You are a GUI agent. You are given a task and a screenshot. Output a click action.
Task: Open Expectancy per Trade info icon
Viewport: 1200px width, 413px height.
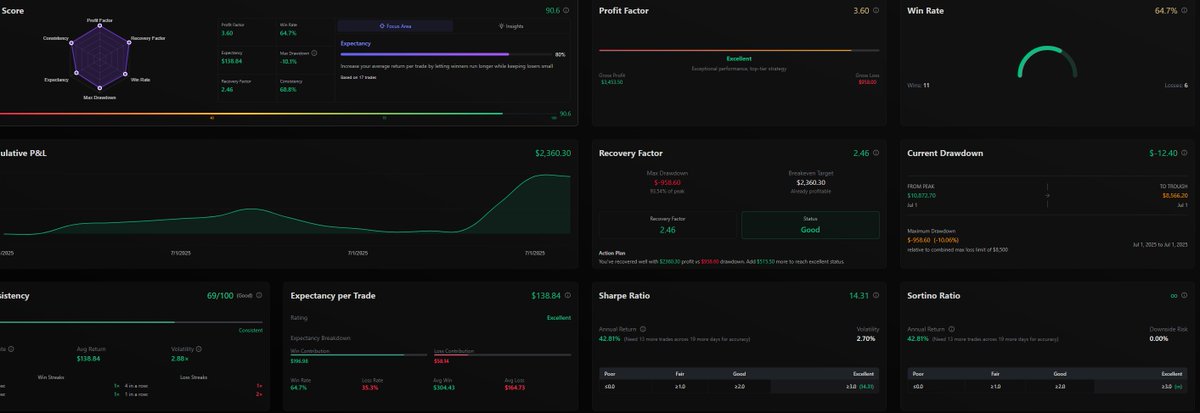pyautogui.click(x=568, y=296)
